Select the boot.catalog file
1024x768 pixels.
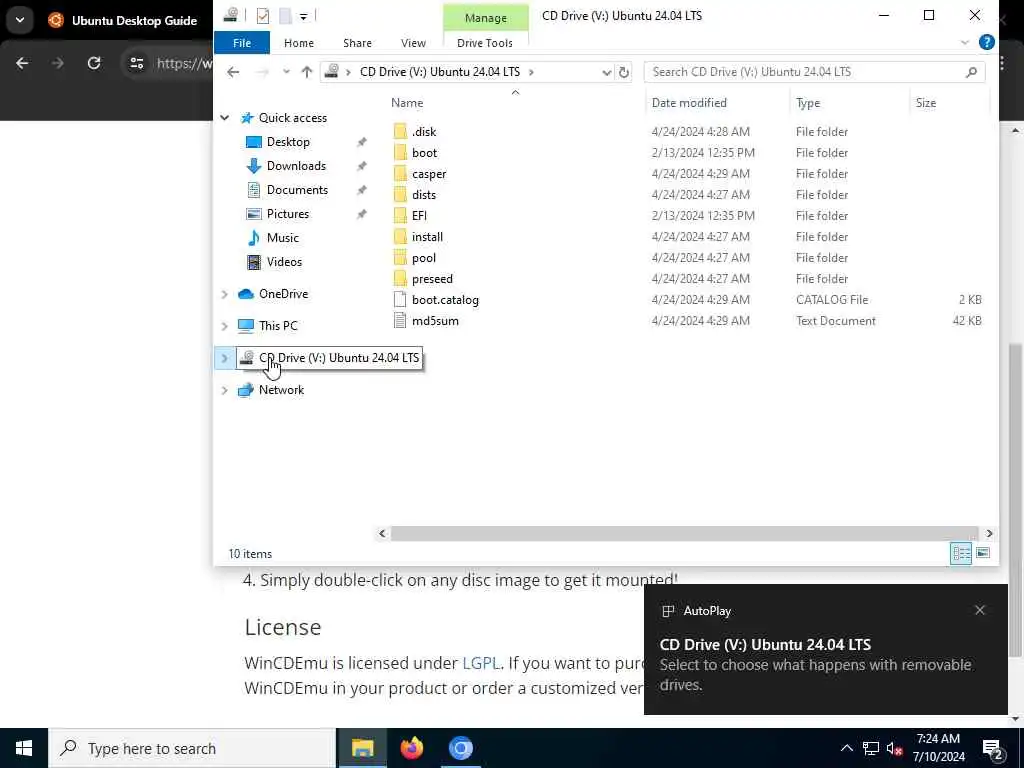pos(445,300)
